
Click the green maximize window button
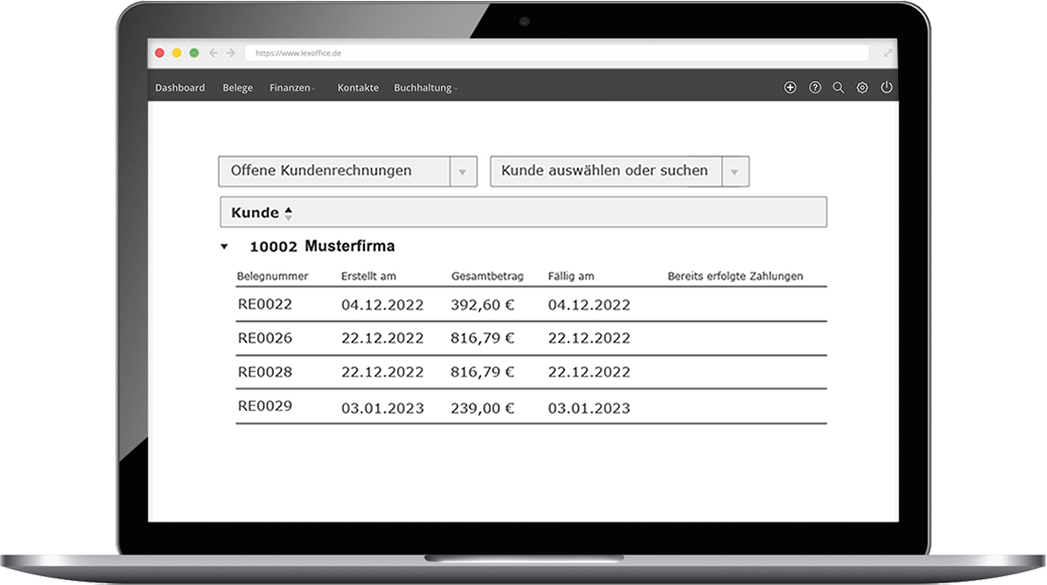194,53
